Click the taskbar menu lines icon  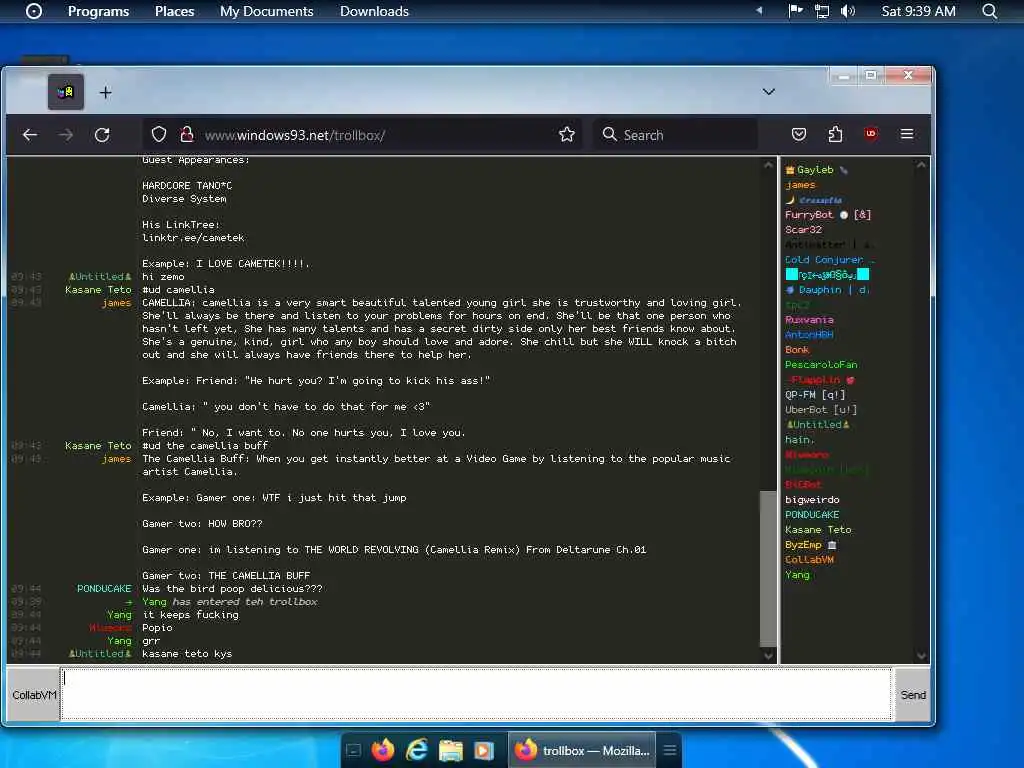pyautogui.click(x=670, y=750)
